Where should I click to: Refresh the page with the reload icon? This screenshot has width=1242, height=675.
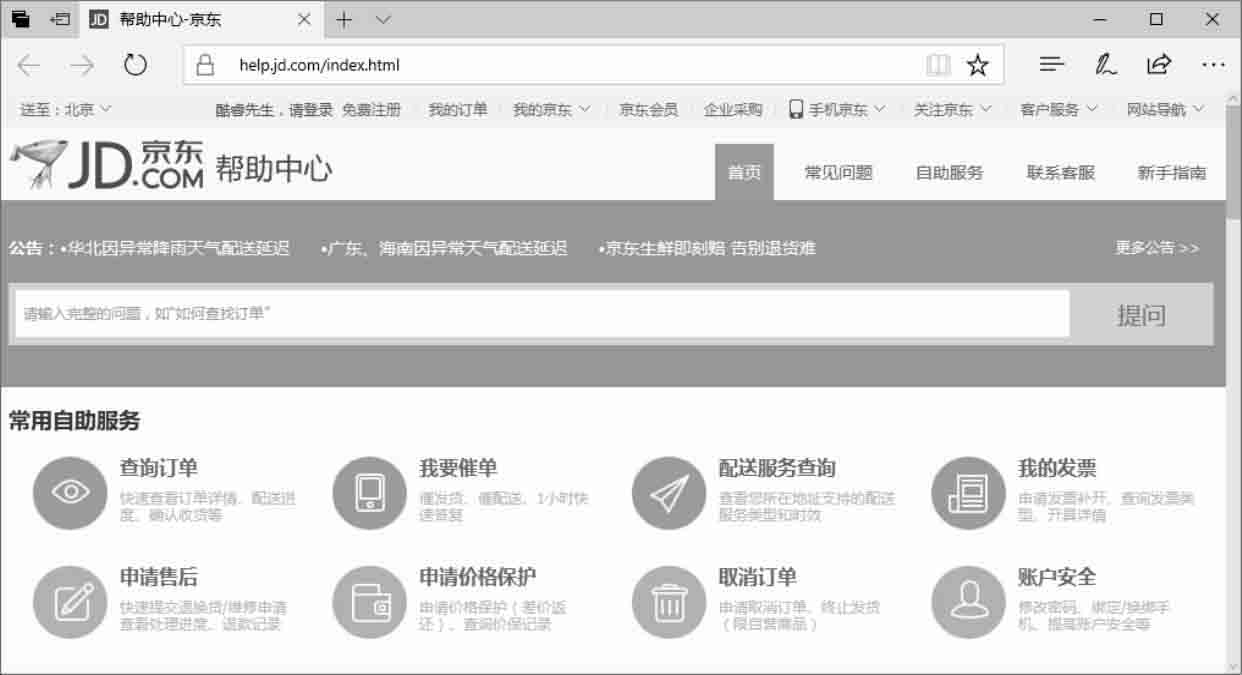pos(135,65)
